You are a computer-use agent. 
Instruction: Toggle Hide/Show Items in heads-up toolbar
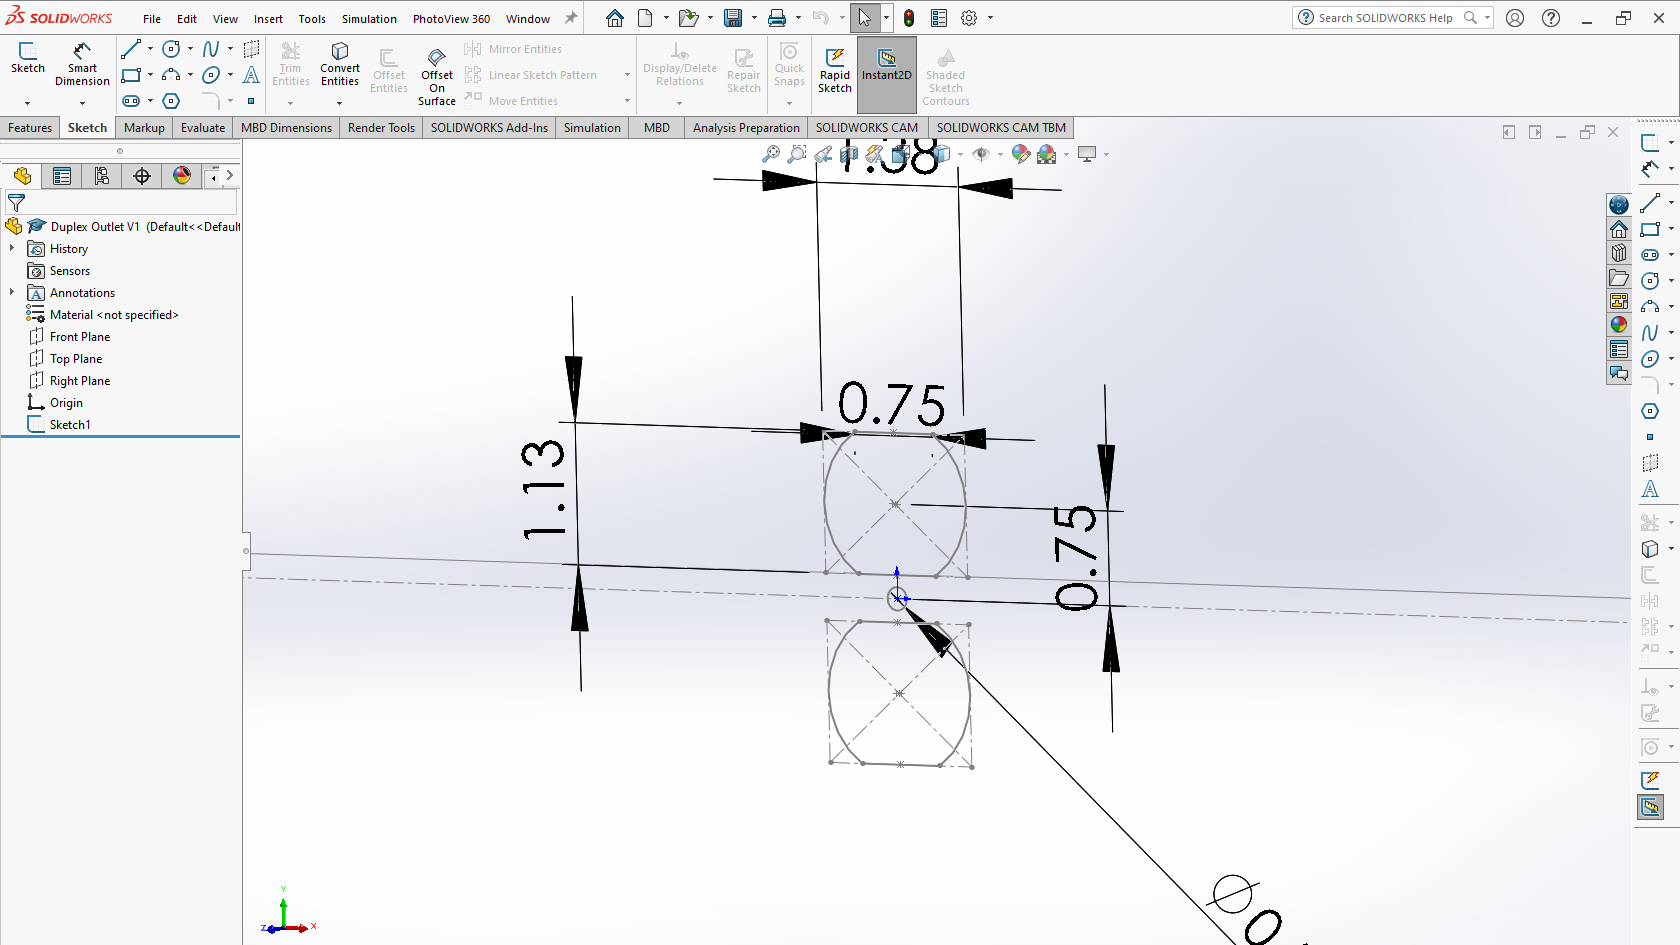point(981,154)
